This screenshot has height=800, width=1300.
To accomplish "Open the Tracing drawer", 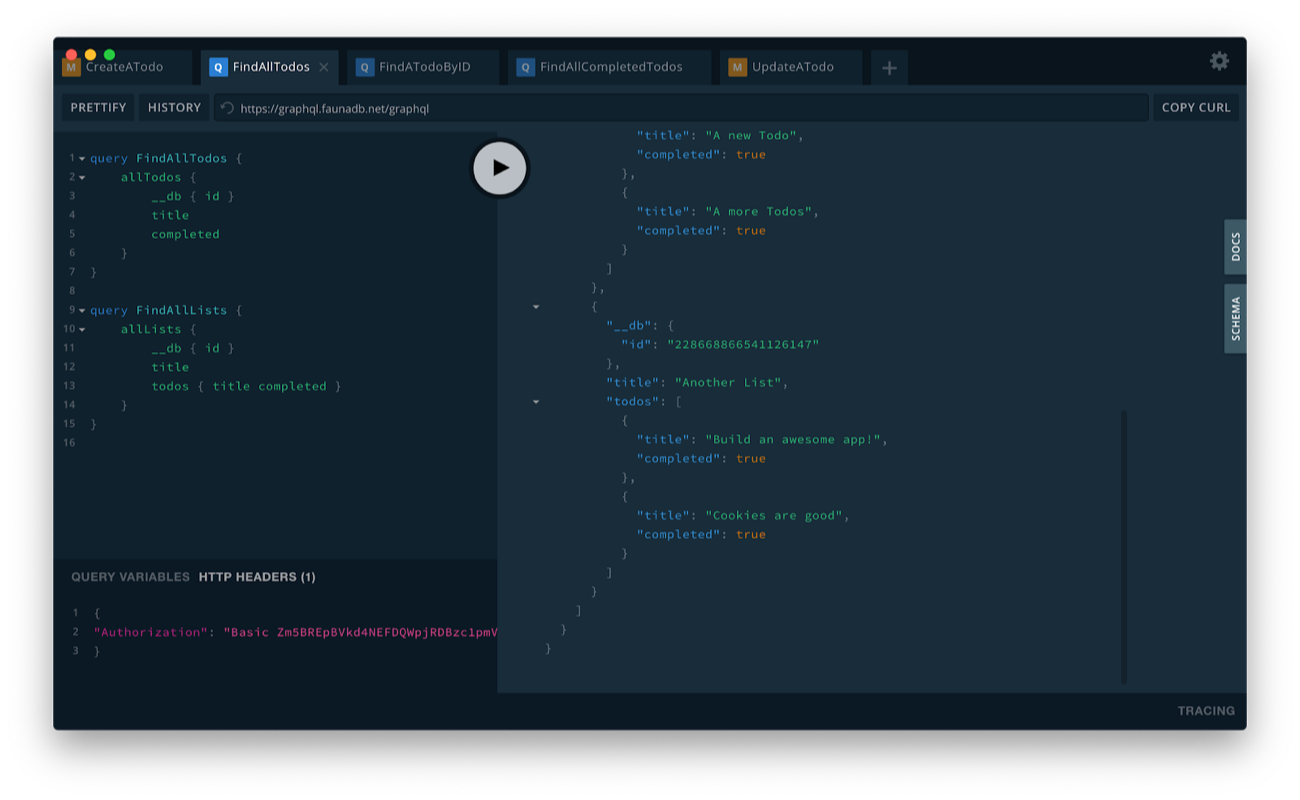I will 1206,711.
